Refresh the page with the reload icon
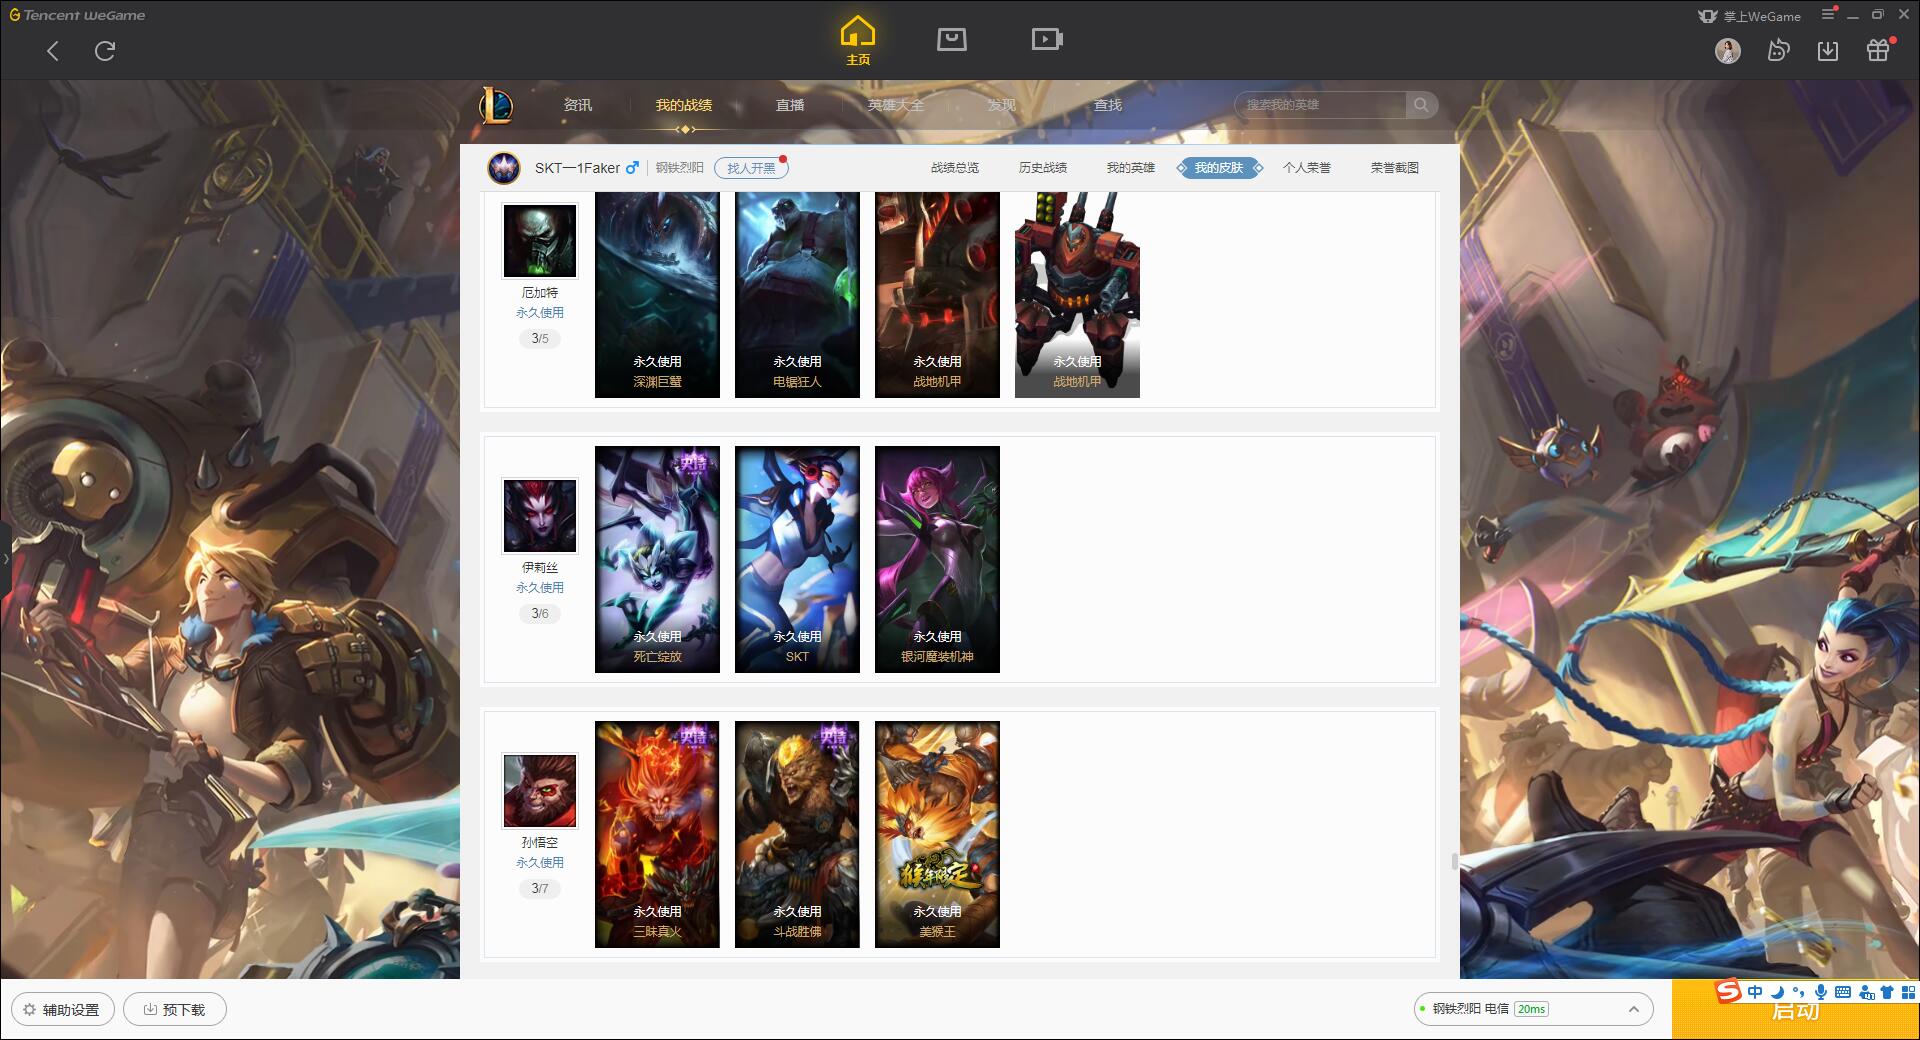Viewport: 1920px width, 1040px height. click(105, 51)
